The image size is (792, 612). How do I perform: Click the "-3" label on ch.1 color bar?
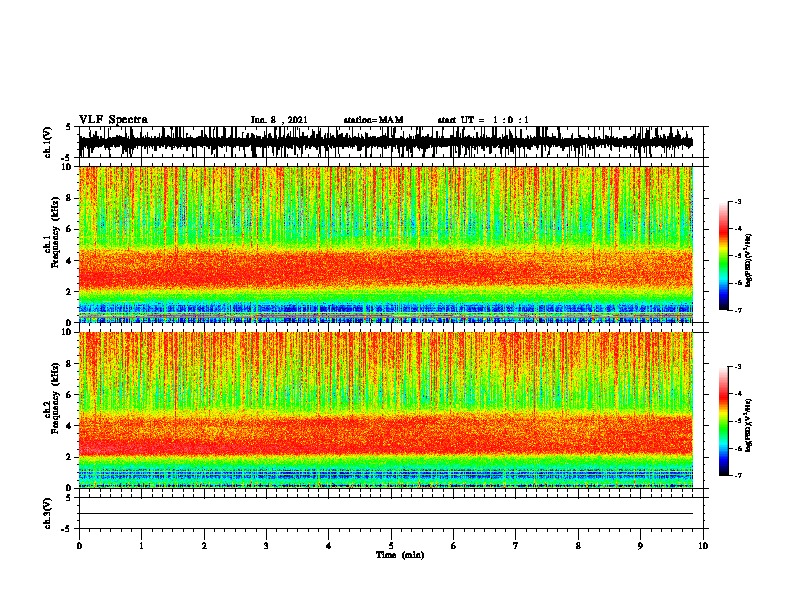pyautogui.click(x=738, y=202)
